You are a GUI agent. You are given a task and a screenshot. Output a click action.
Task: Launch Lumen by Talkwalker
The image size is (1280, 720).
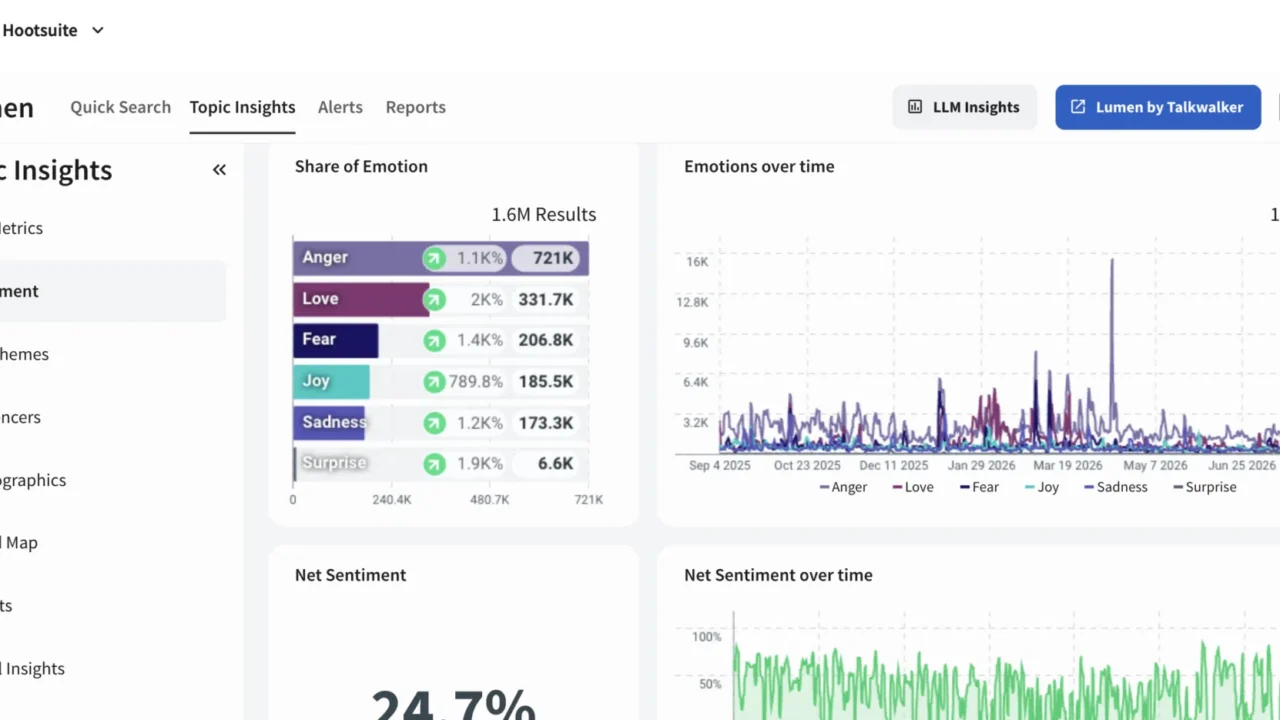tap(1158, 107)
